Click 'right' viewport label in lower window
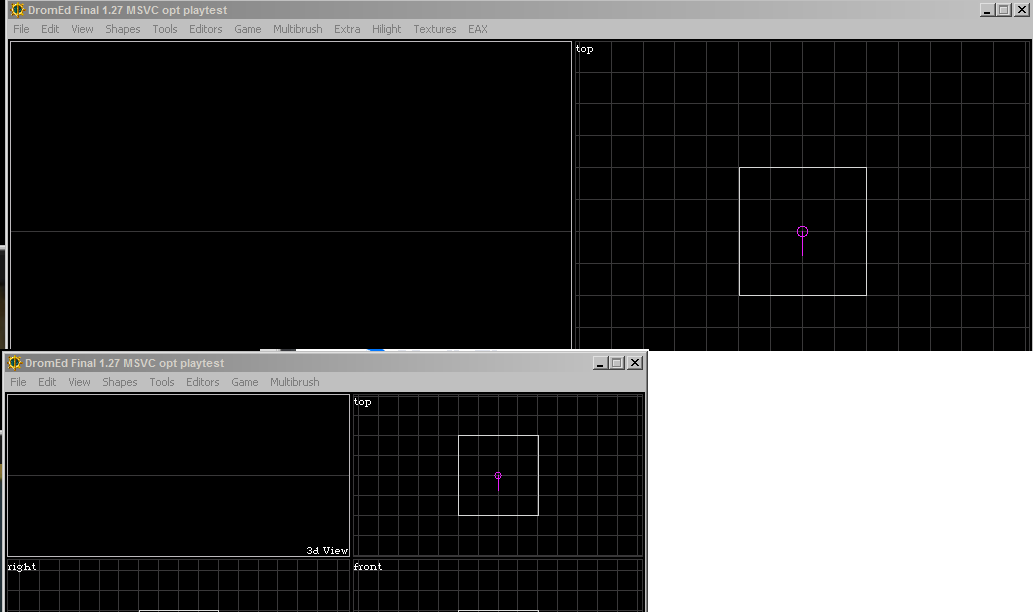This screenshot has height=612, width=1033. pyautogui.click(x=22, y=567)
